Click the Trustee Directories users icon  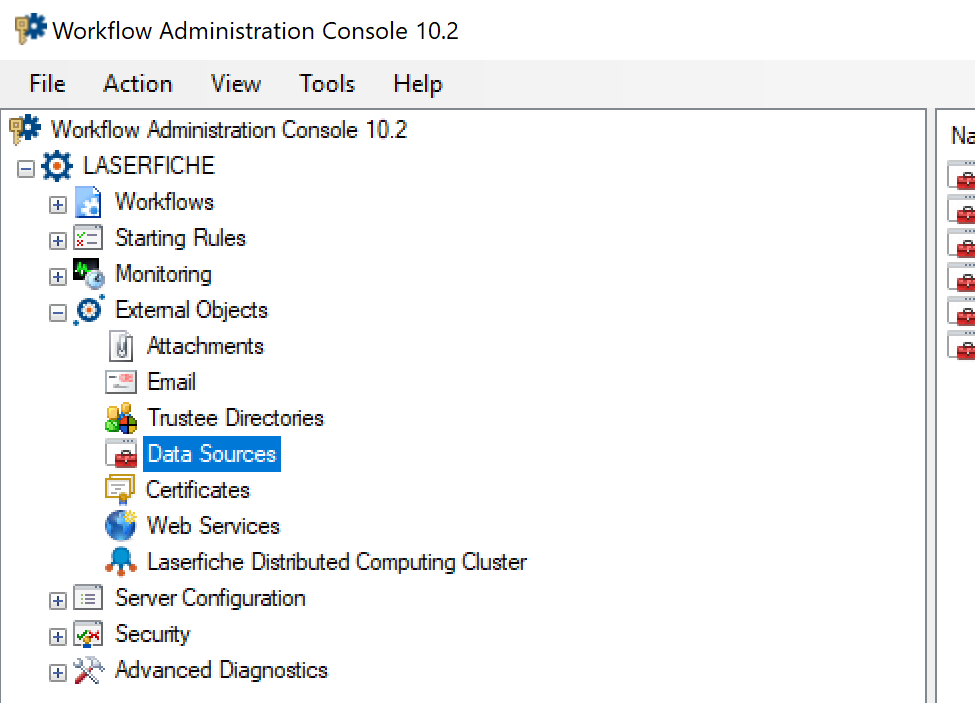tap(121, 418)
